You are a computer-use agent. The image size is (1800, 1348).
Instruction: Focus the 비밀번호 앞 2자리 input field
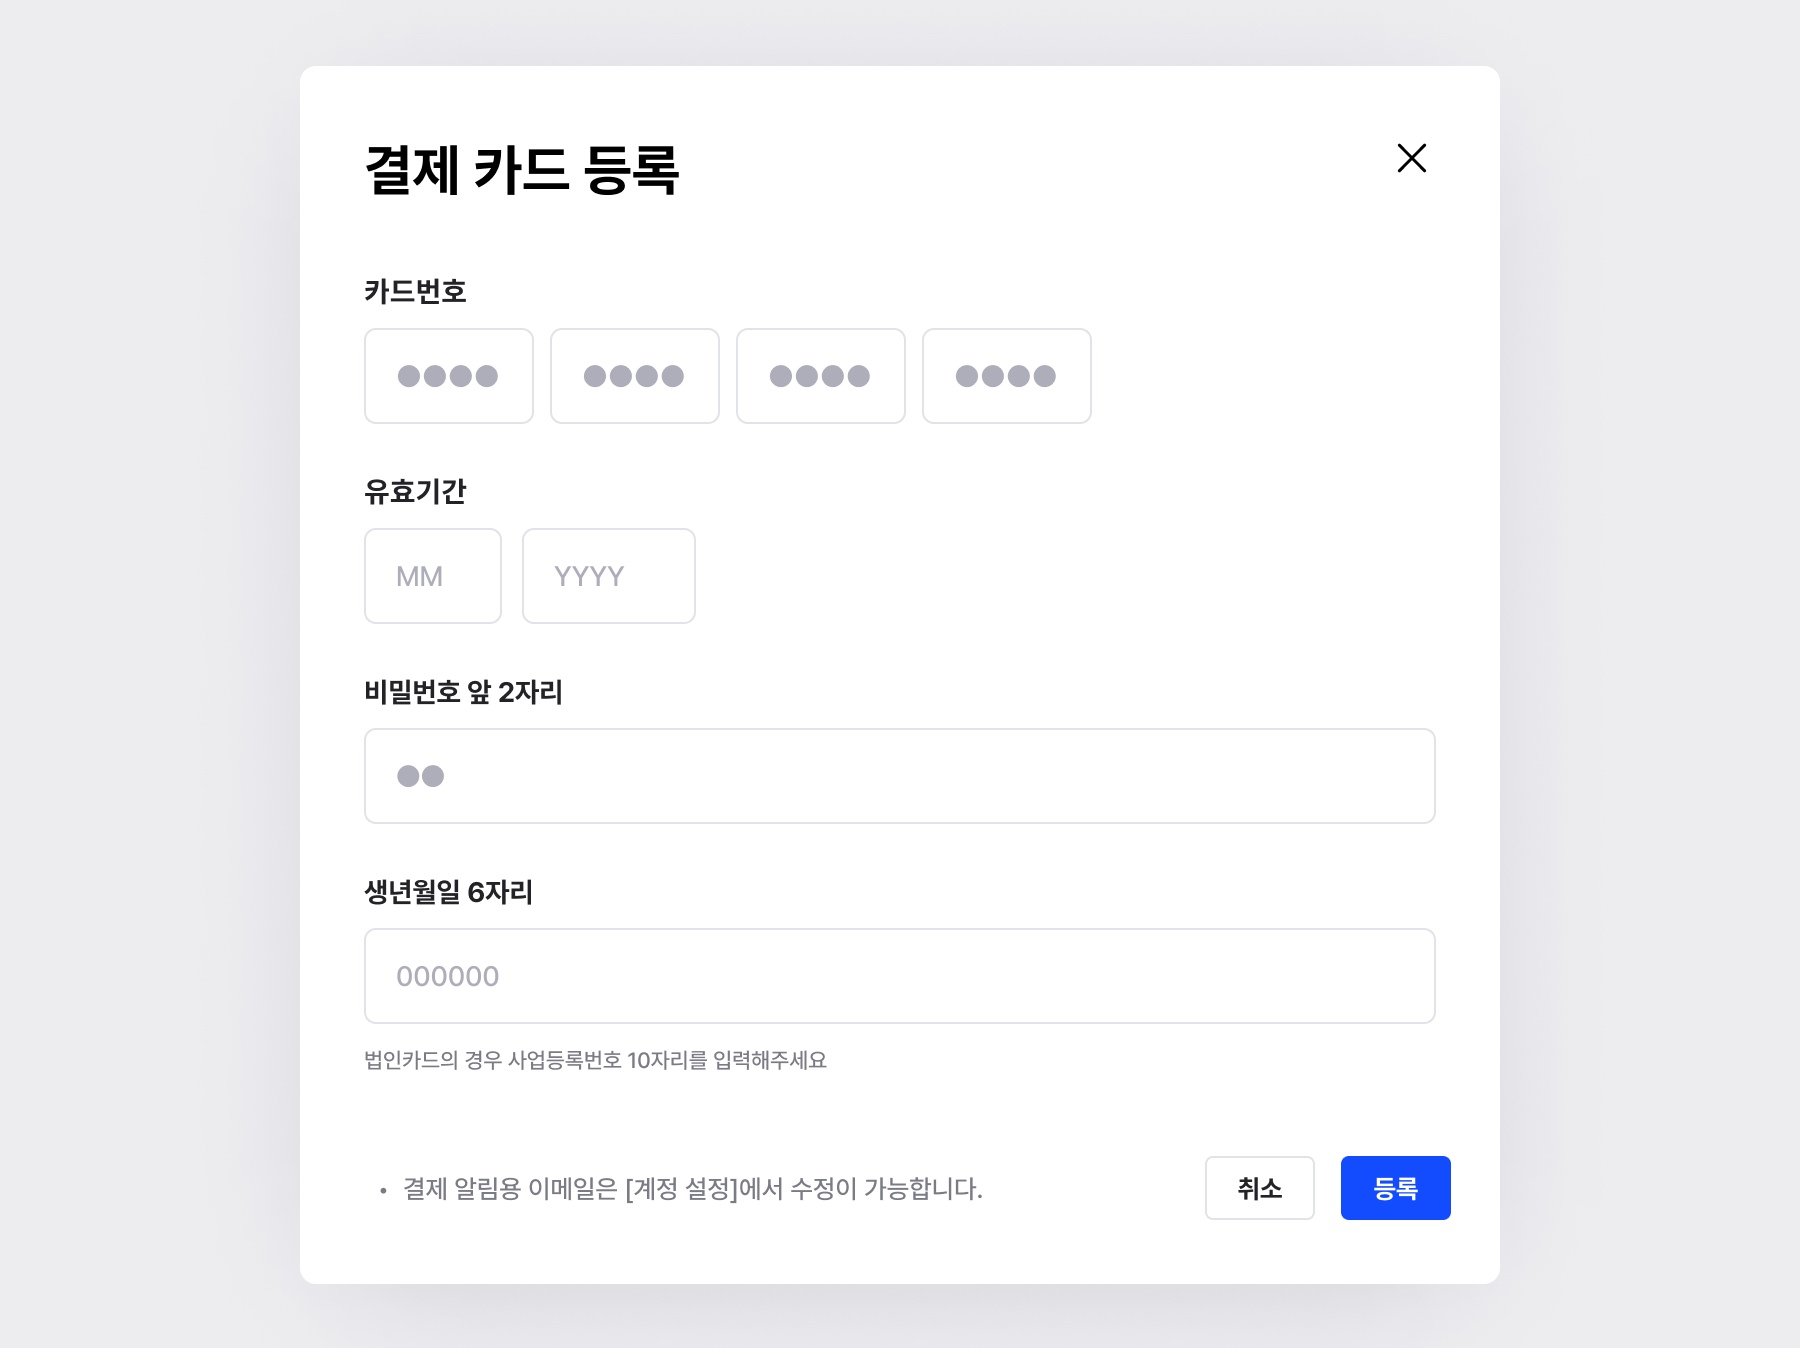point(899,776)
